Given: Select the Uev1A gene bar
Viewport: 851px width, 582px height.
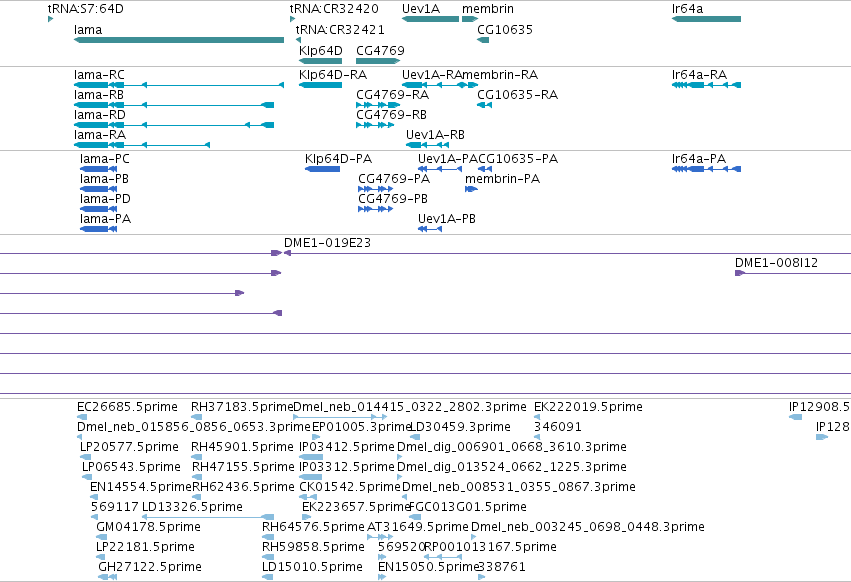Looking at the screenshot, I should point(430,19).
